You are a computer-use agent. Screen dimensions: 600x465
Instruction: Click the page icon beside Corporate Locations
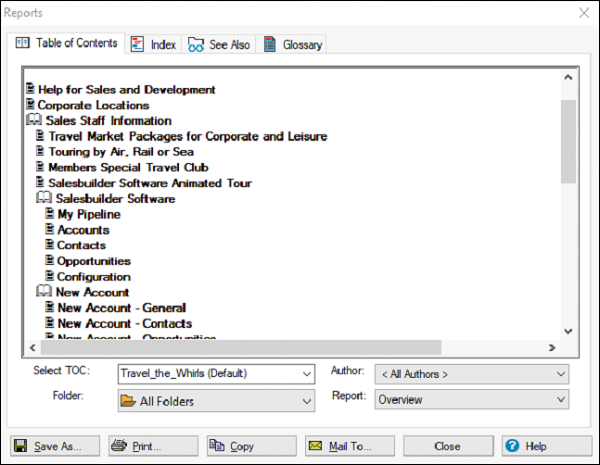click(x=30, y=105)
